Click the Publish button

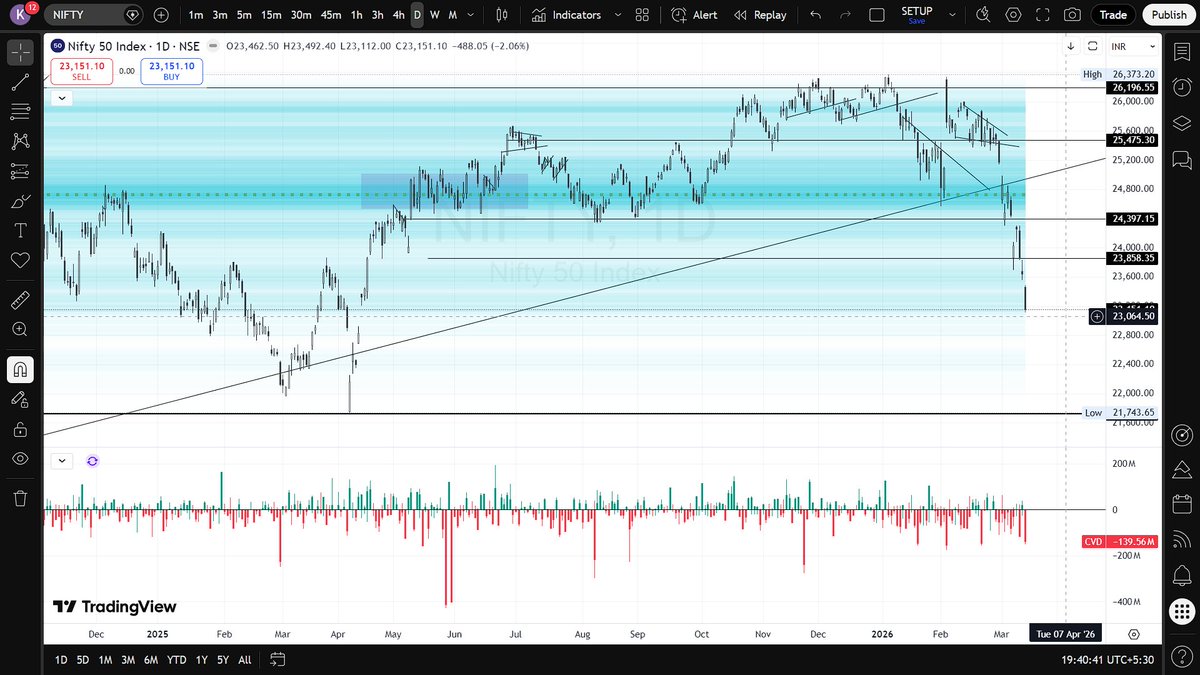coord(1168,15)
